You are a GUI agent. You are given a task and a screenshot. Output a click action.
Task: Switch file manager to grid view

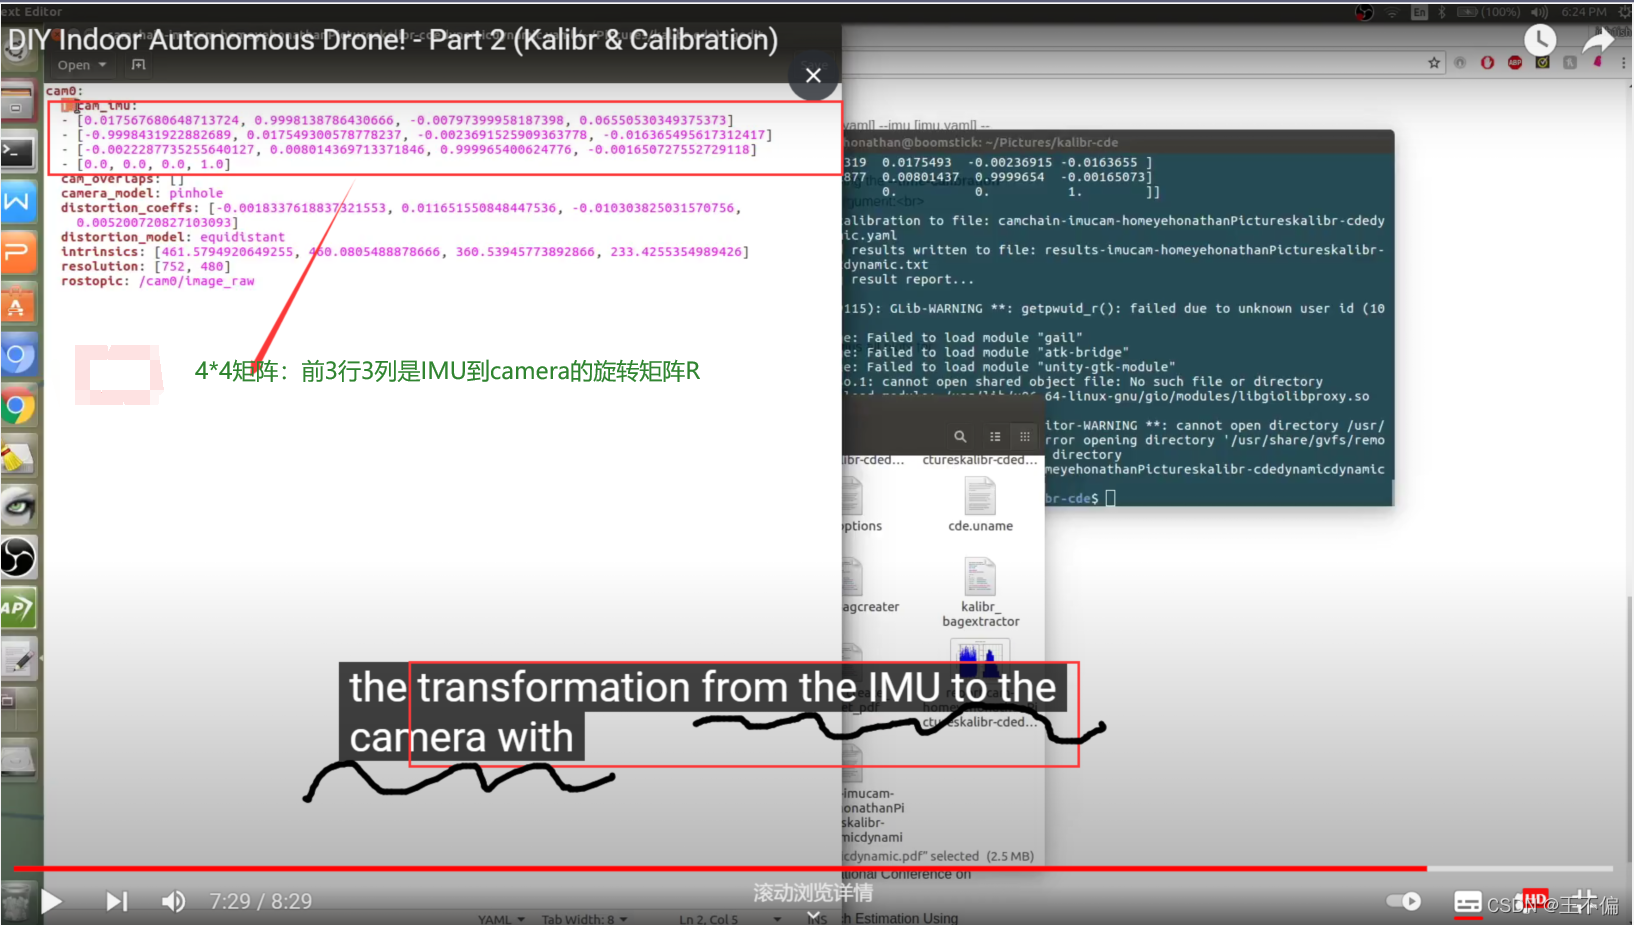pyautogui.click(x=1025, y=437)
